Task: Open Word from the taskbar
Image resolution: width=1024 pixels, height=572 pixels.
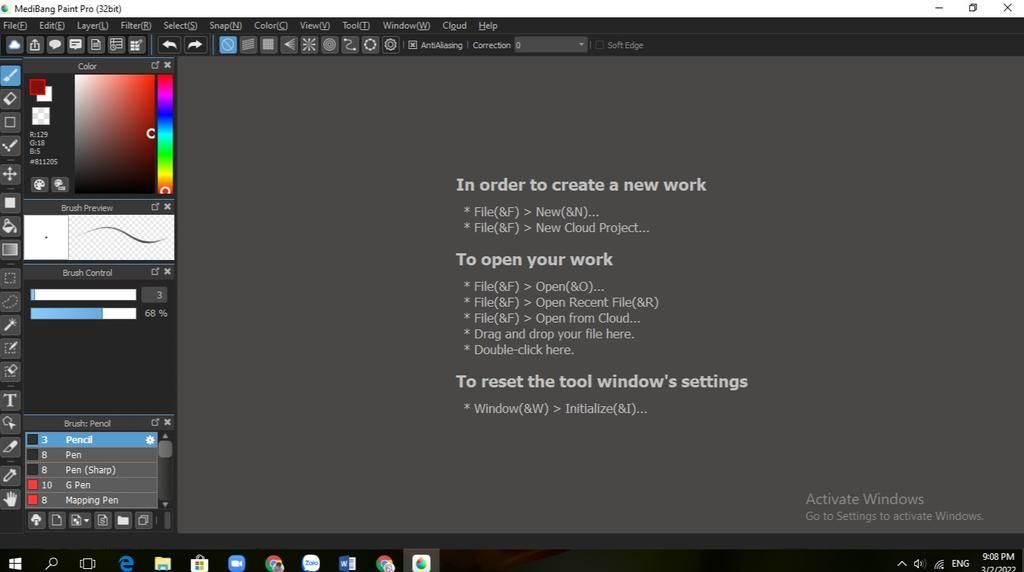Action: pyautogui.click(x=347, y=563)
